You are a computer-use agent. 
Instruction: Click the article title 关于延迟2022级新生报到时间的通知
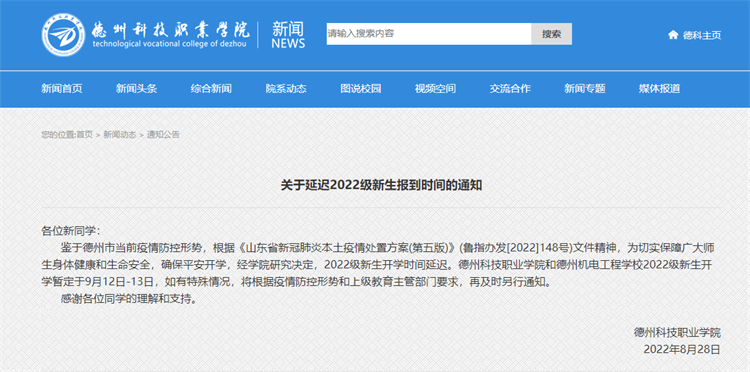[381, 186]
